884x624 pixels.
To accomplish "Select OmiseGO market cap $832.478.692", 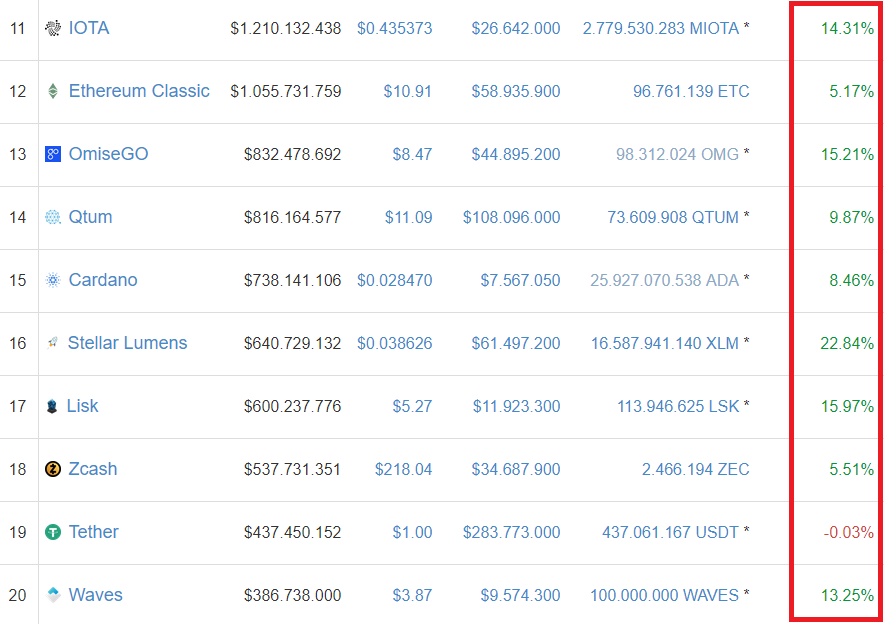I will (x=293, y=154).
